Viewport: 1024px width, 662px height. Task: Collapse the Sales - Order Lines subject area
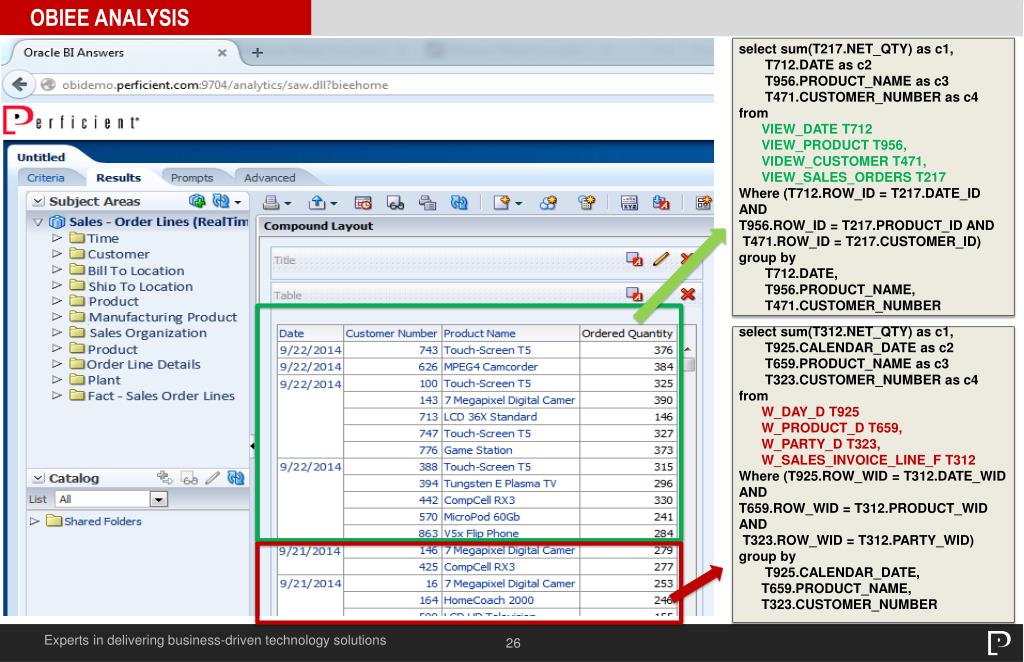(38, 222)
